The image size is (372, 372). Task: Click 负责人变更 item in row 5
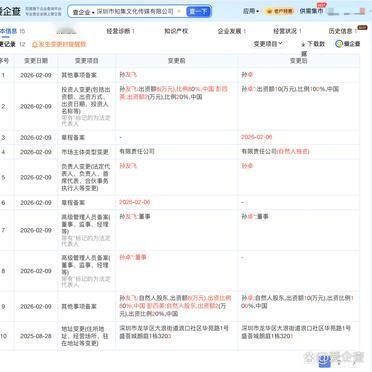86,177
